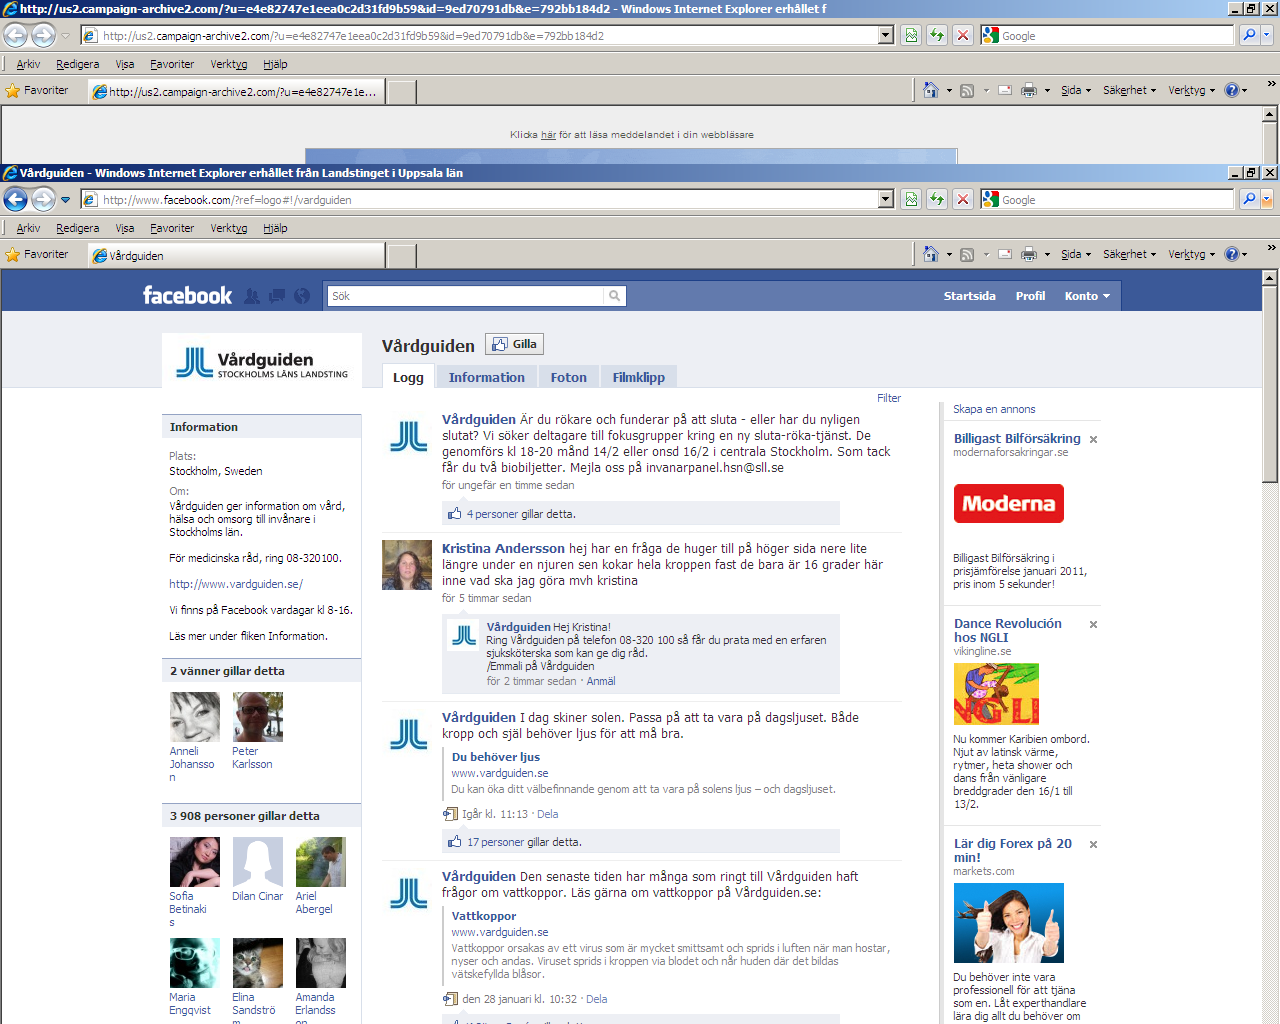Select the Logg tab
The height and width of the screenshot is (1024, 1280).
[408, 377]
